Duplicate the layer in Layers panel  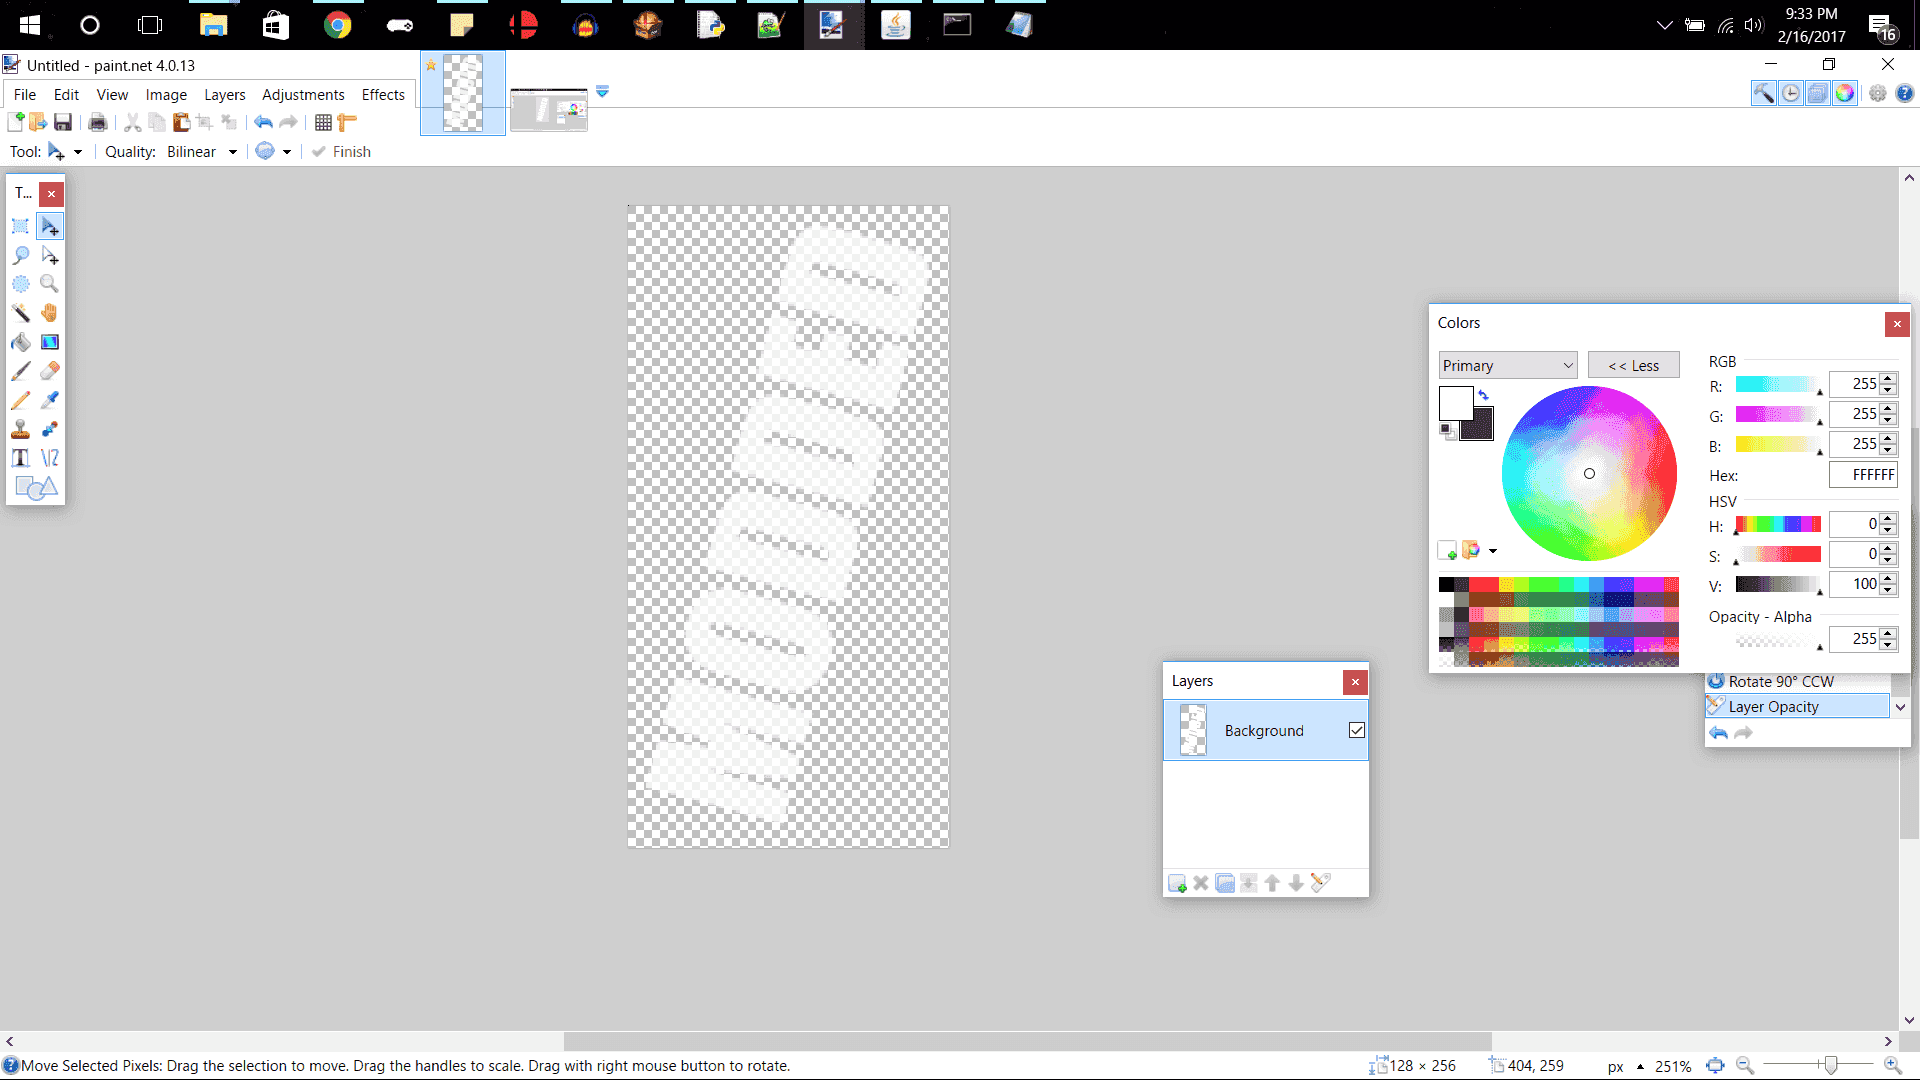[x=1225, y=883]
